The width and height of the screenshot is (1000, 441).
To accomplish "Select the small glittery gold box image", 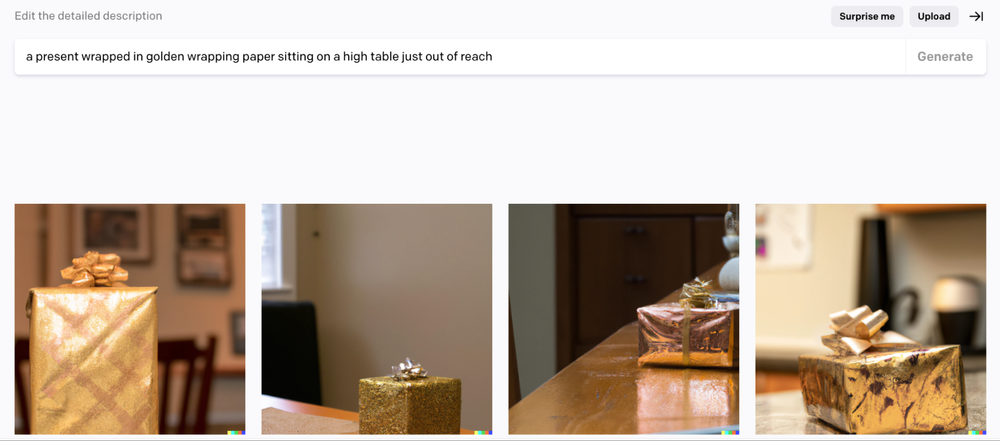I will coord(376,319).
